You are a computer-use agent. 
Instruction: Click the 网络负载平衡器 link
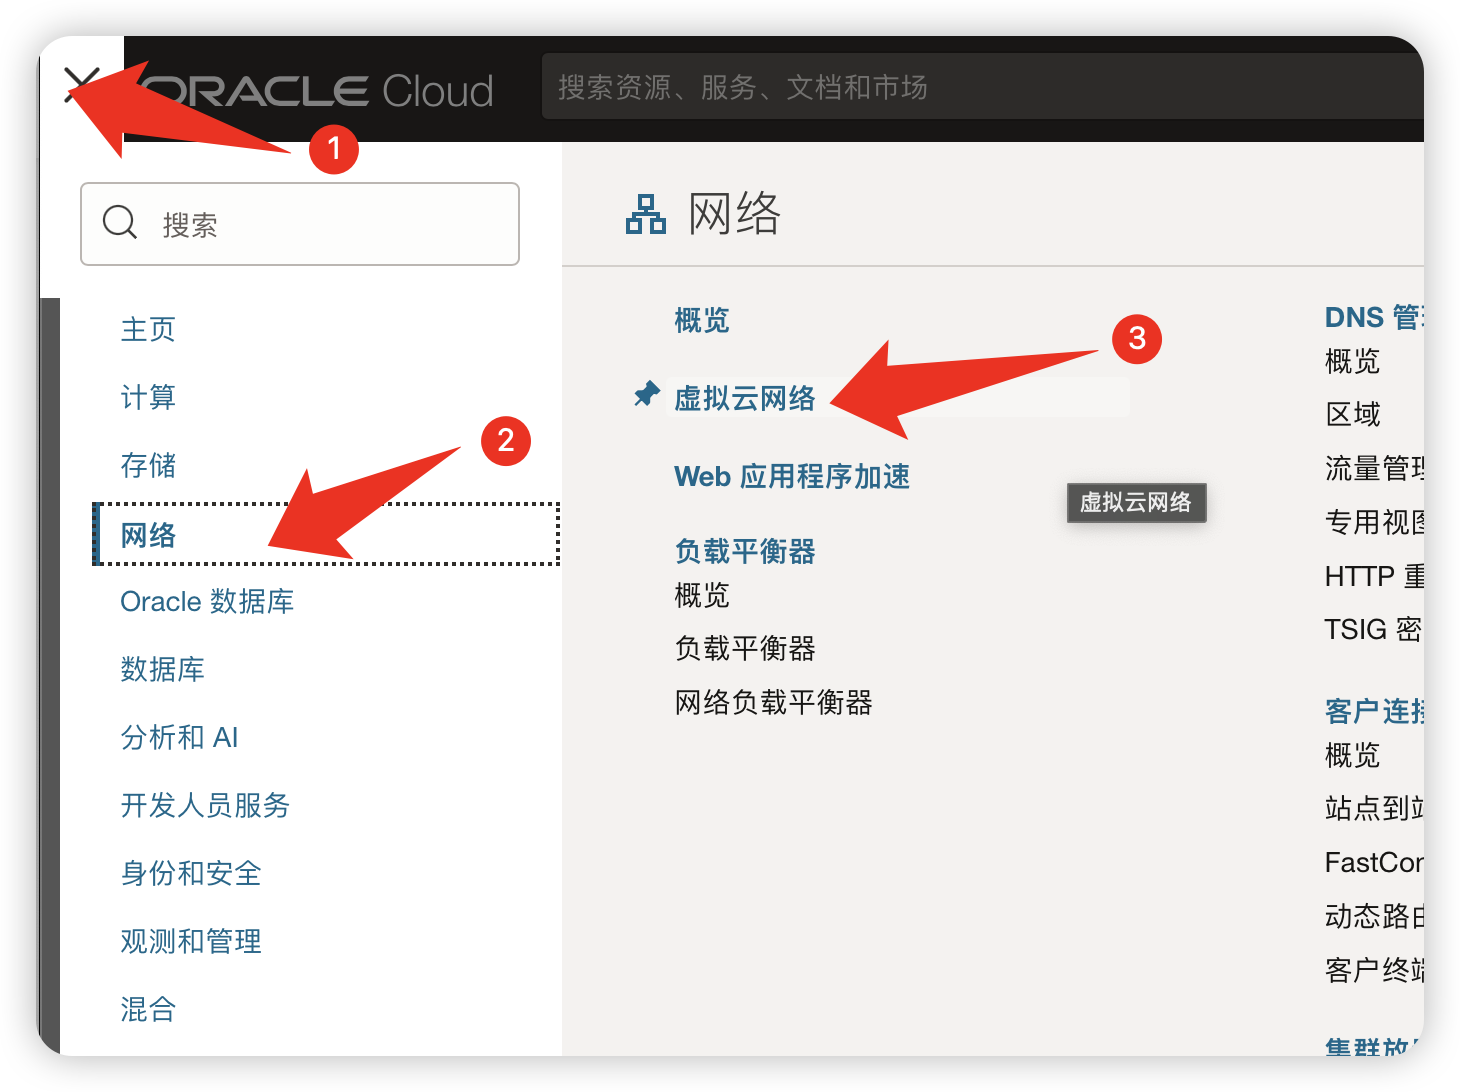tap(773, 703)
